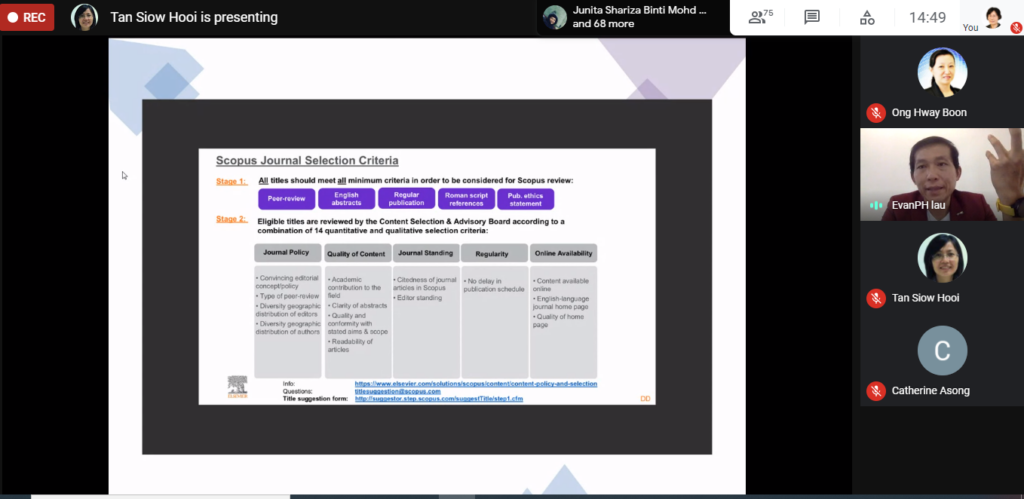Click presenter avatar next to 'Tan Siow Hooi is presenting'
The height and width of the screenshot is (499, 1024).
point(84,17)
